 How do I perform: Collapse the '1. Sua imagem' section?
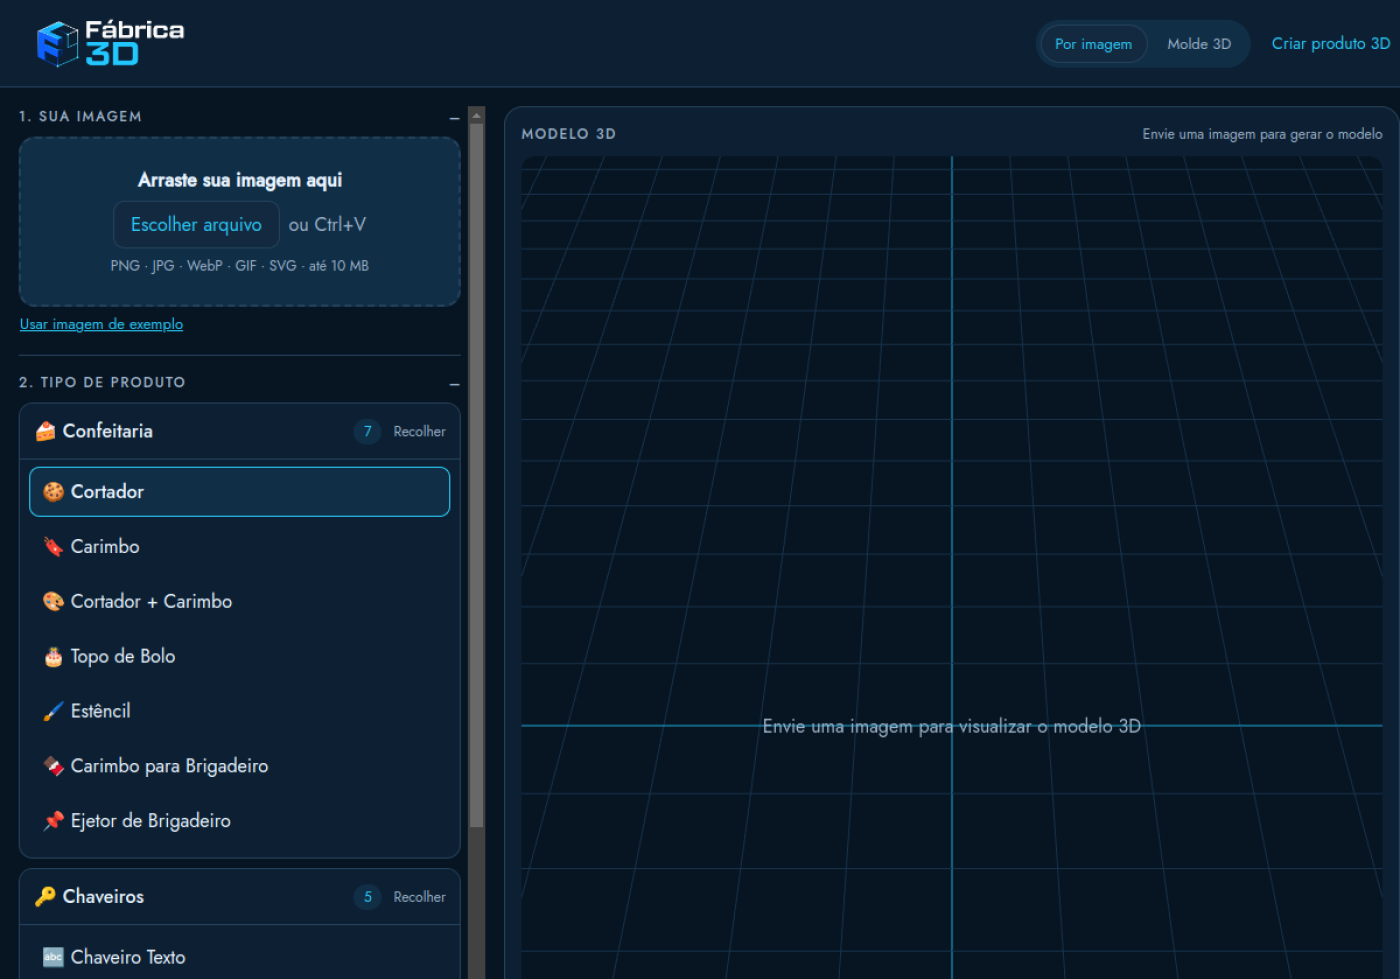[454, 118]
